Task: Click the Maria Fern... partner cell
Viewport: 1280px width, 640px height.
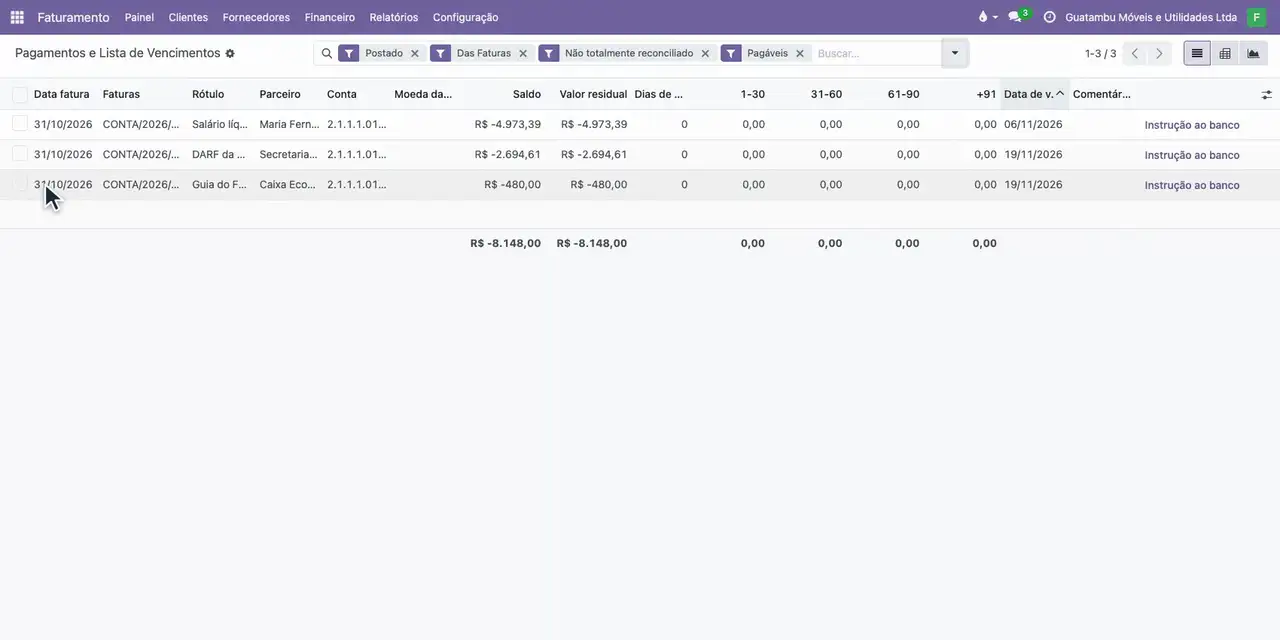Action: coord(289,124)
